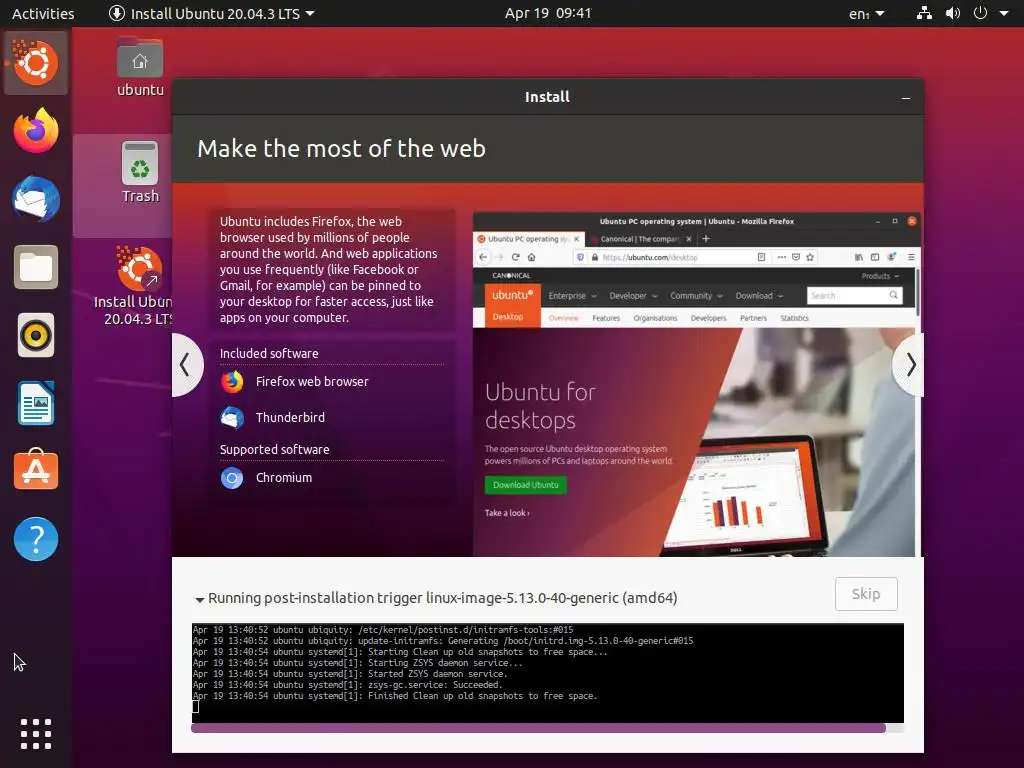Open Ubuntu Software store from the dock
This screenshot has height=768, width=1024.
[x=36, y=470]
